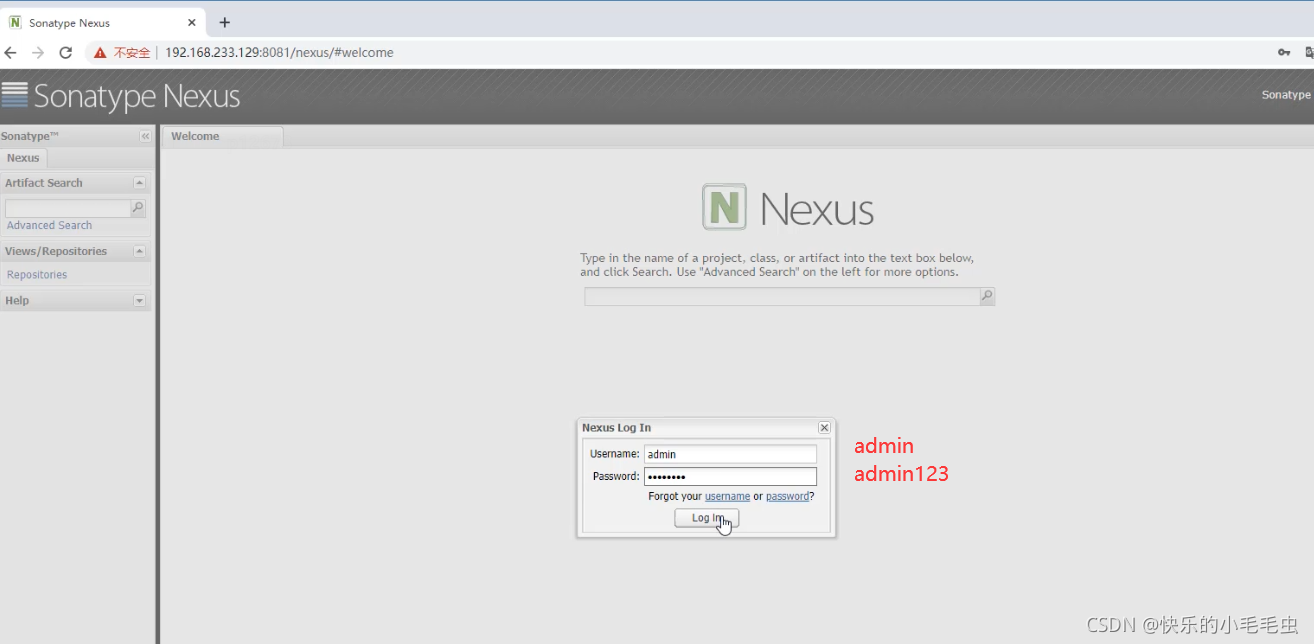This screenshot has width=1314, height=644.
Task: Go forward in the browser
Action: click(38, 52)
